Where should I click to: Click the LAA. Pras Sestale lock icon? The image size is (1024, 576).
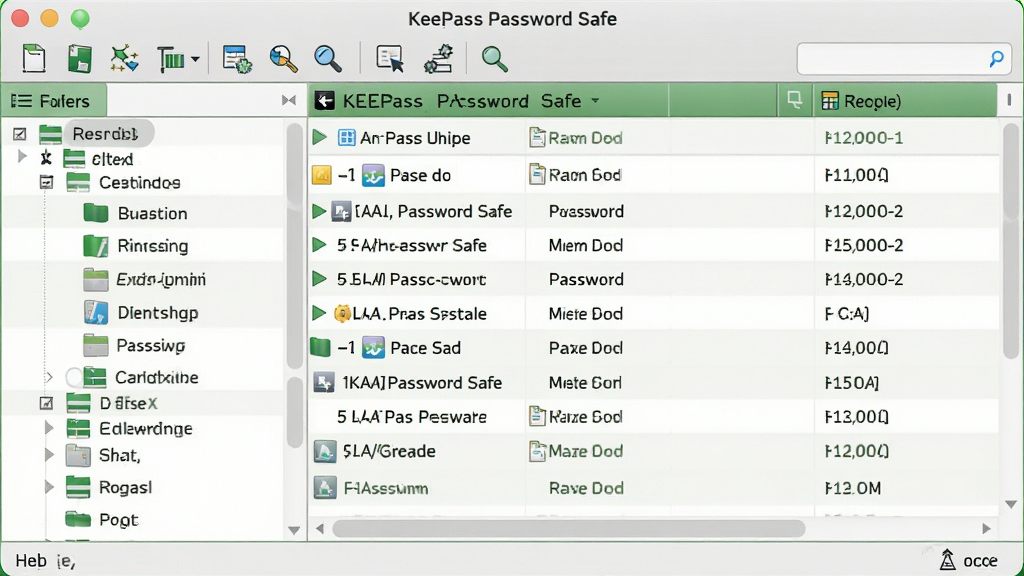pyautogui.click(x=342, y=313)
